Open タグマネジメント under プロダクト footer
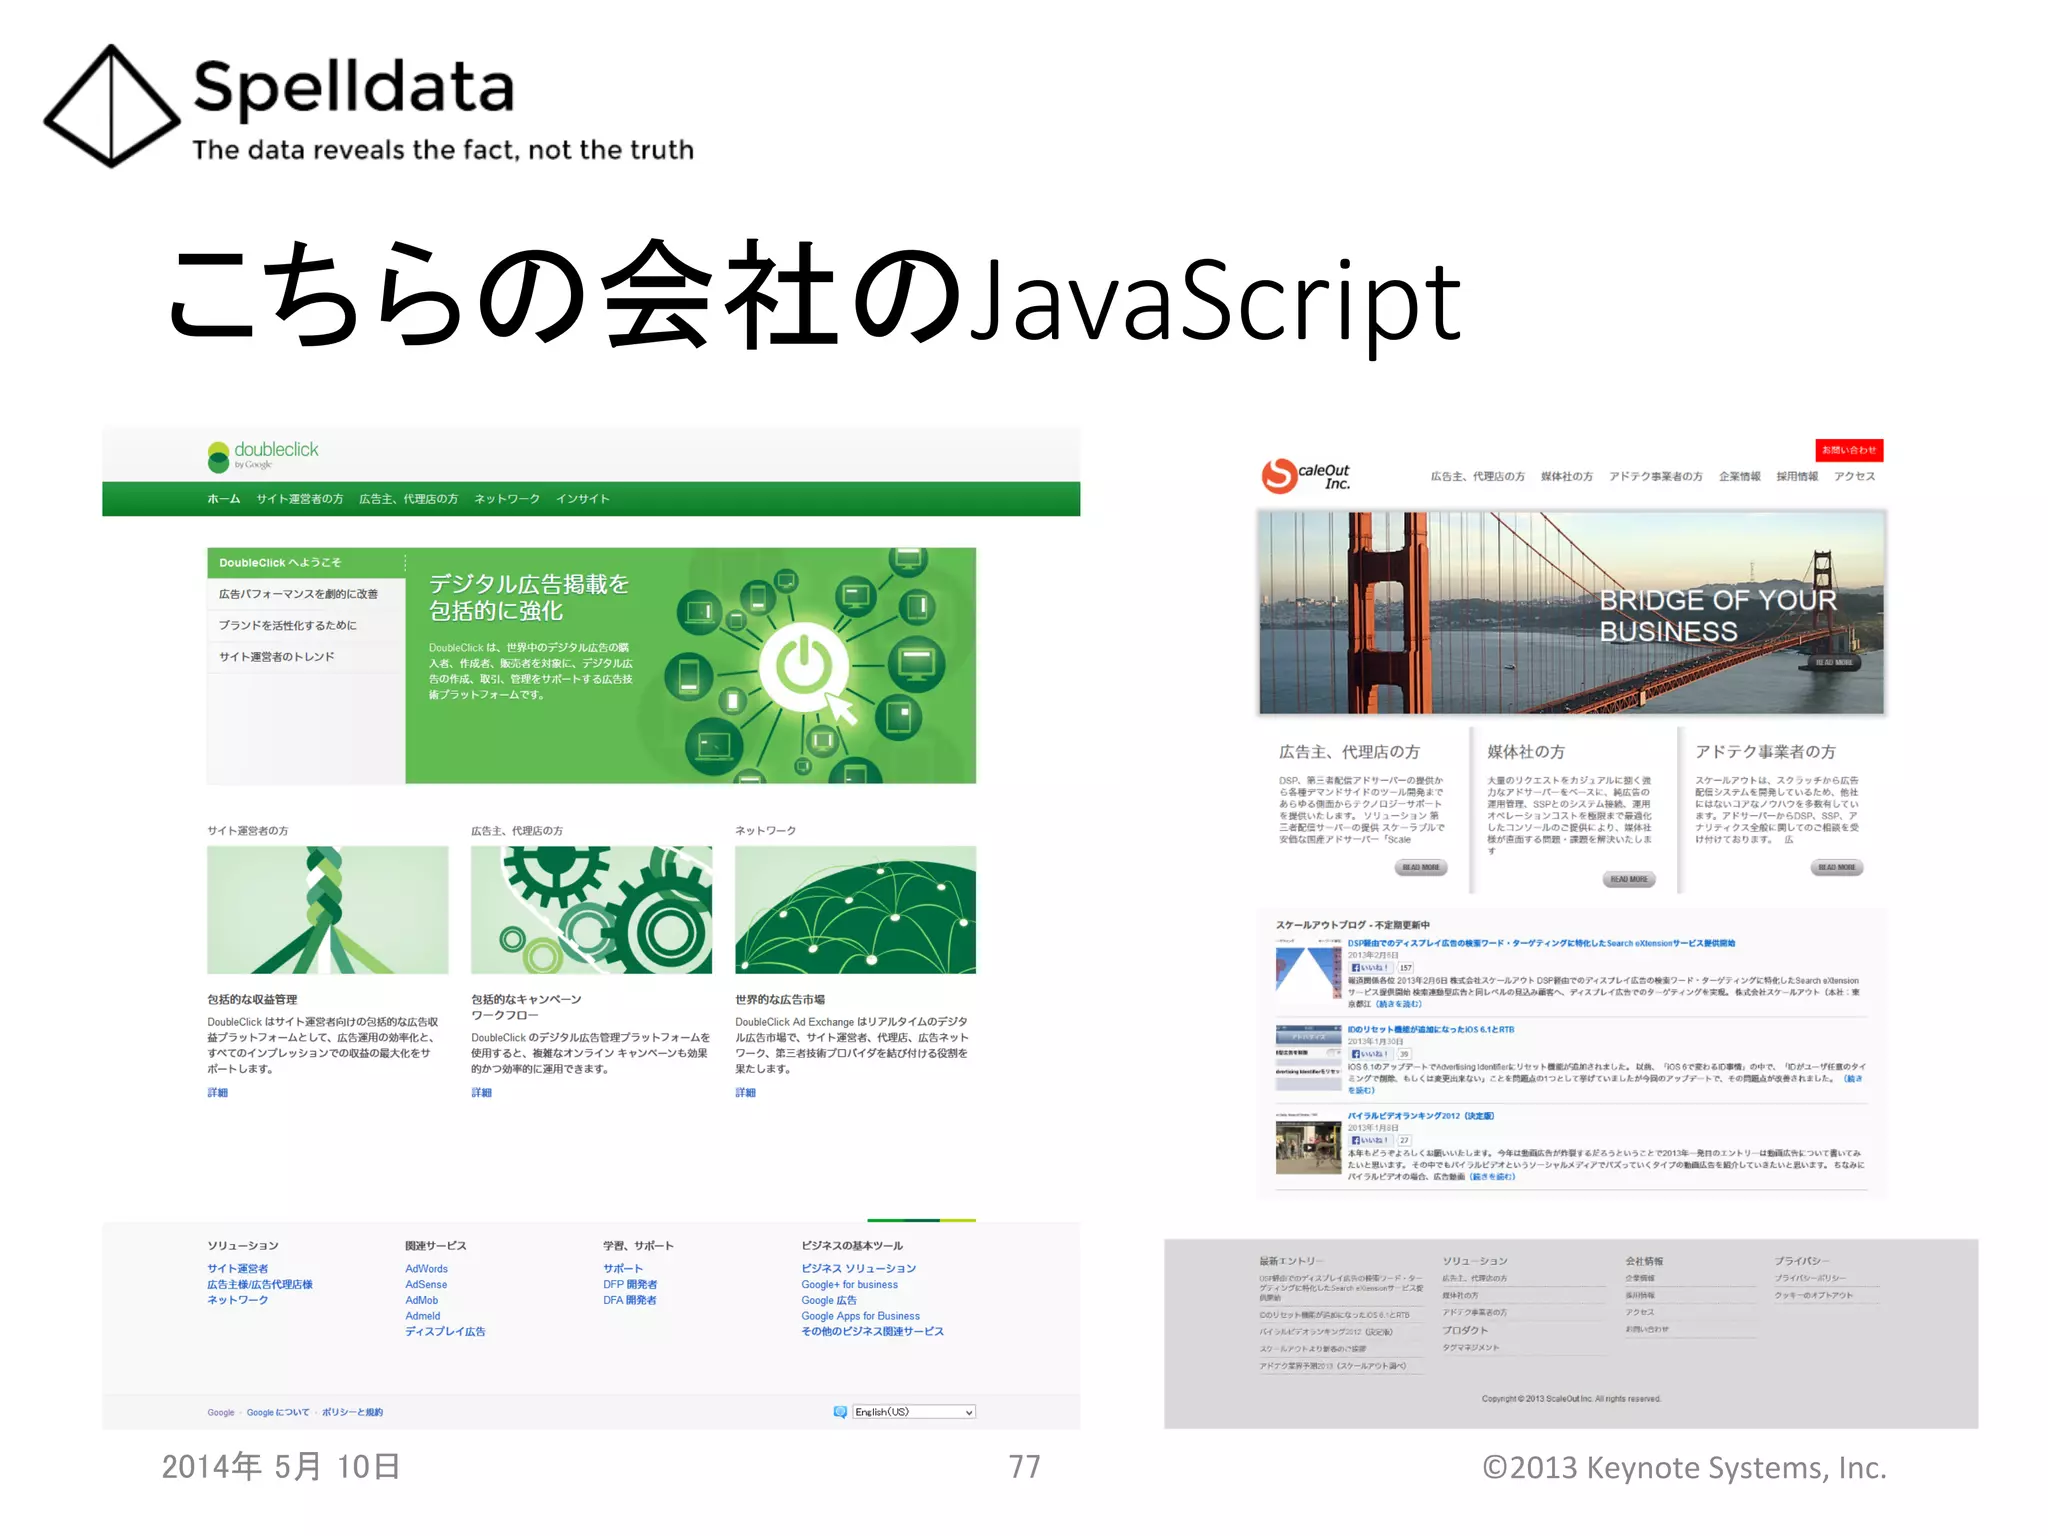2048x1536 pixels. tap(1471, 1348)
